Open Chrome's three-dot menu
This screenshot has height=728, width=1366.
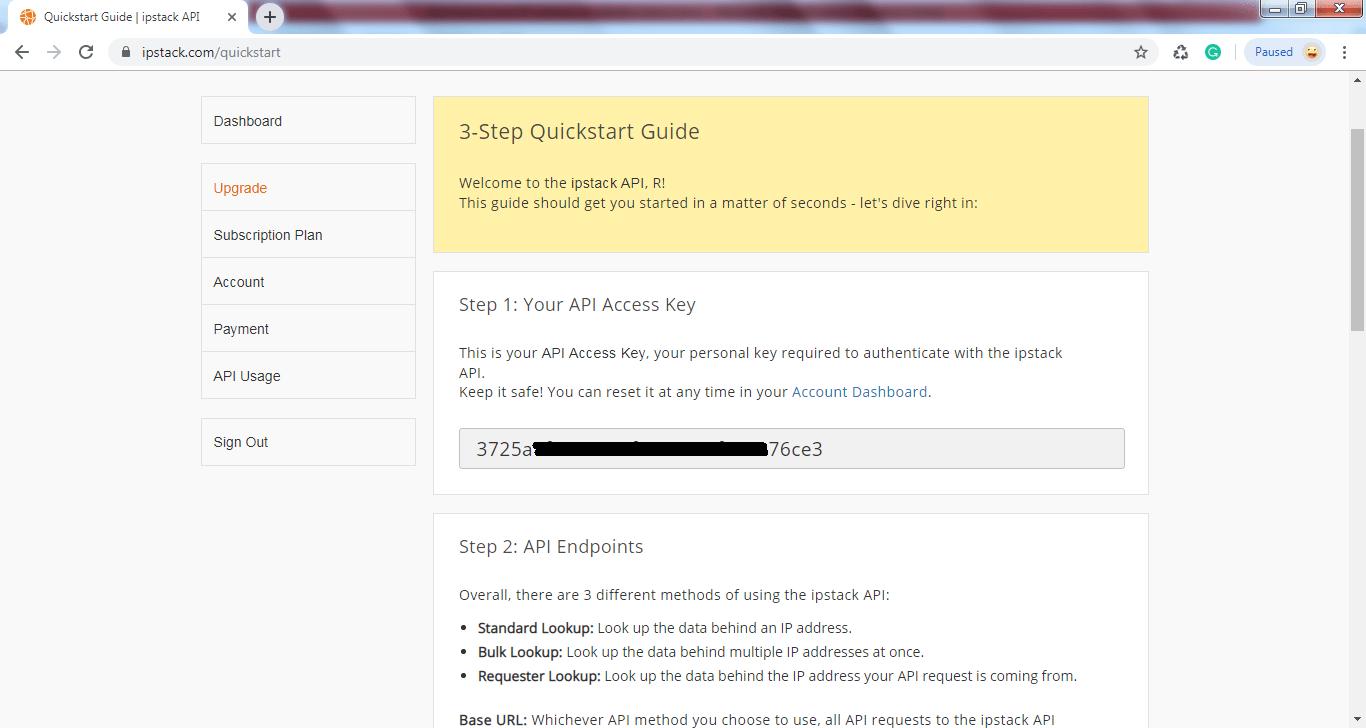click(x=1345, y=52)
